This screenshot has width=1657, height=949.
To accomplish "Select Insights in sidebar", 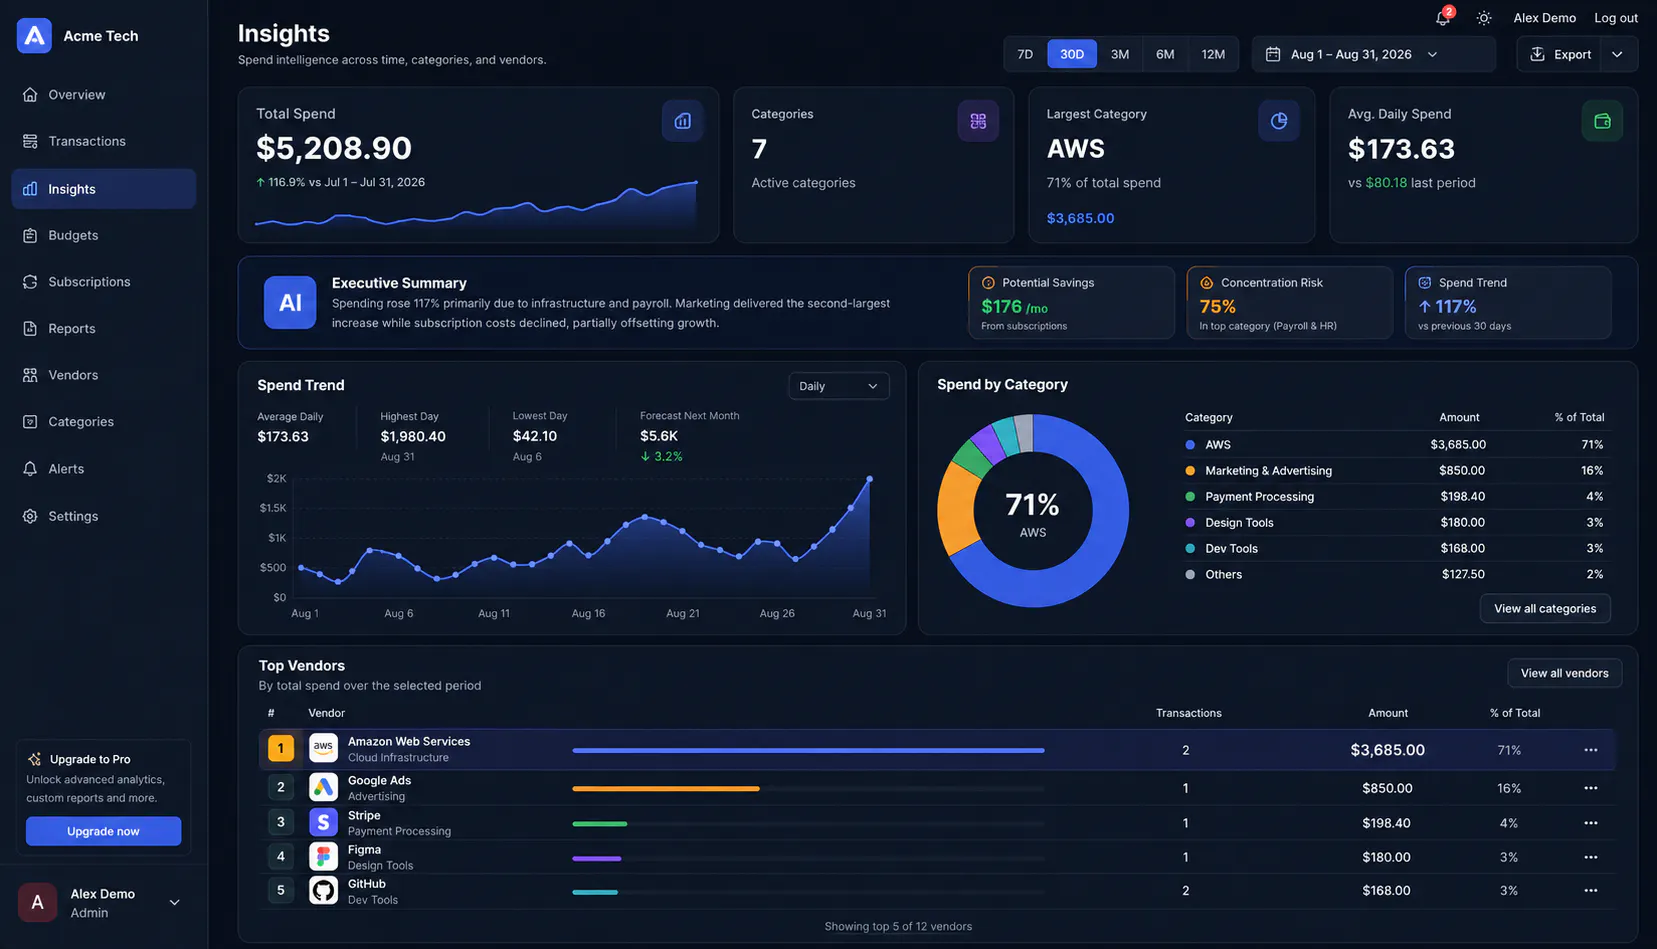I will [103, 189].
